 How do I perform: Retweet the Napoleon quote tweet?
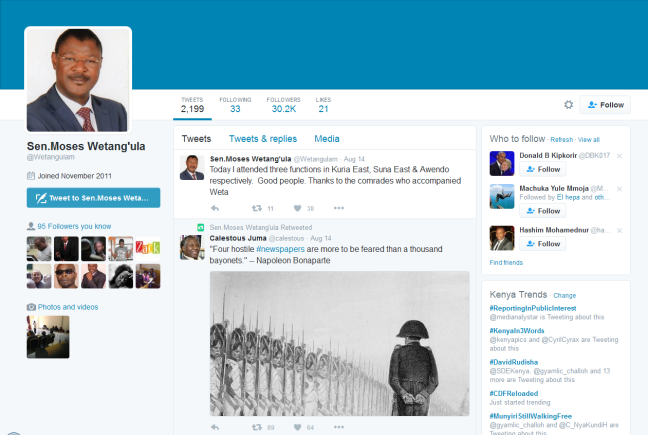click(257, 427)
